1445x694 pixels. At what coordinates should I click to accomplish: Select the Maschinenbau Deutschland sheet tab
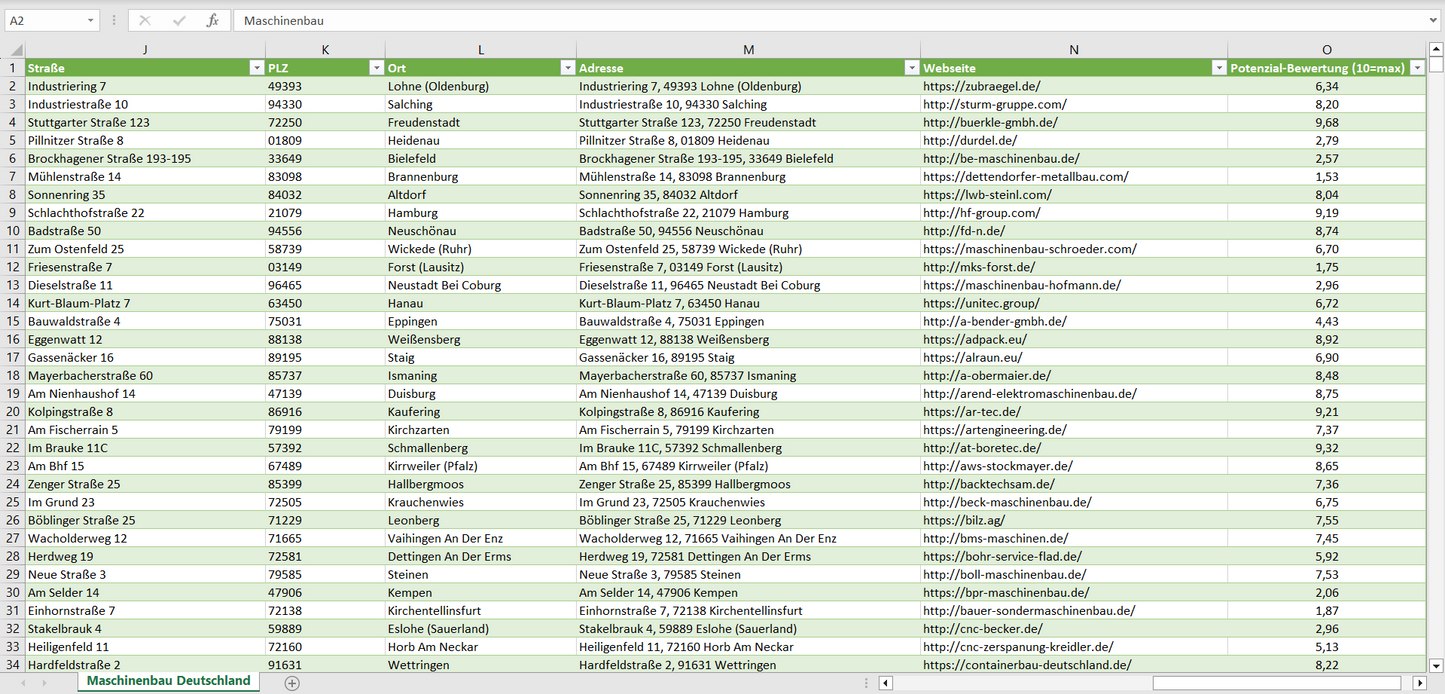coord(168,681)
